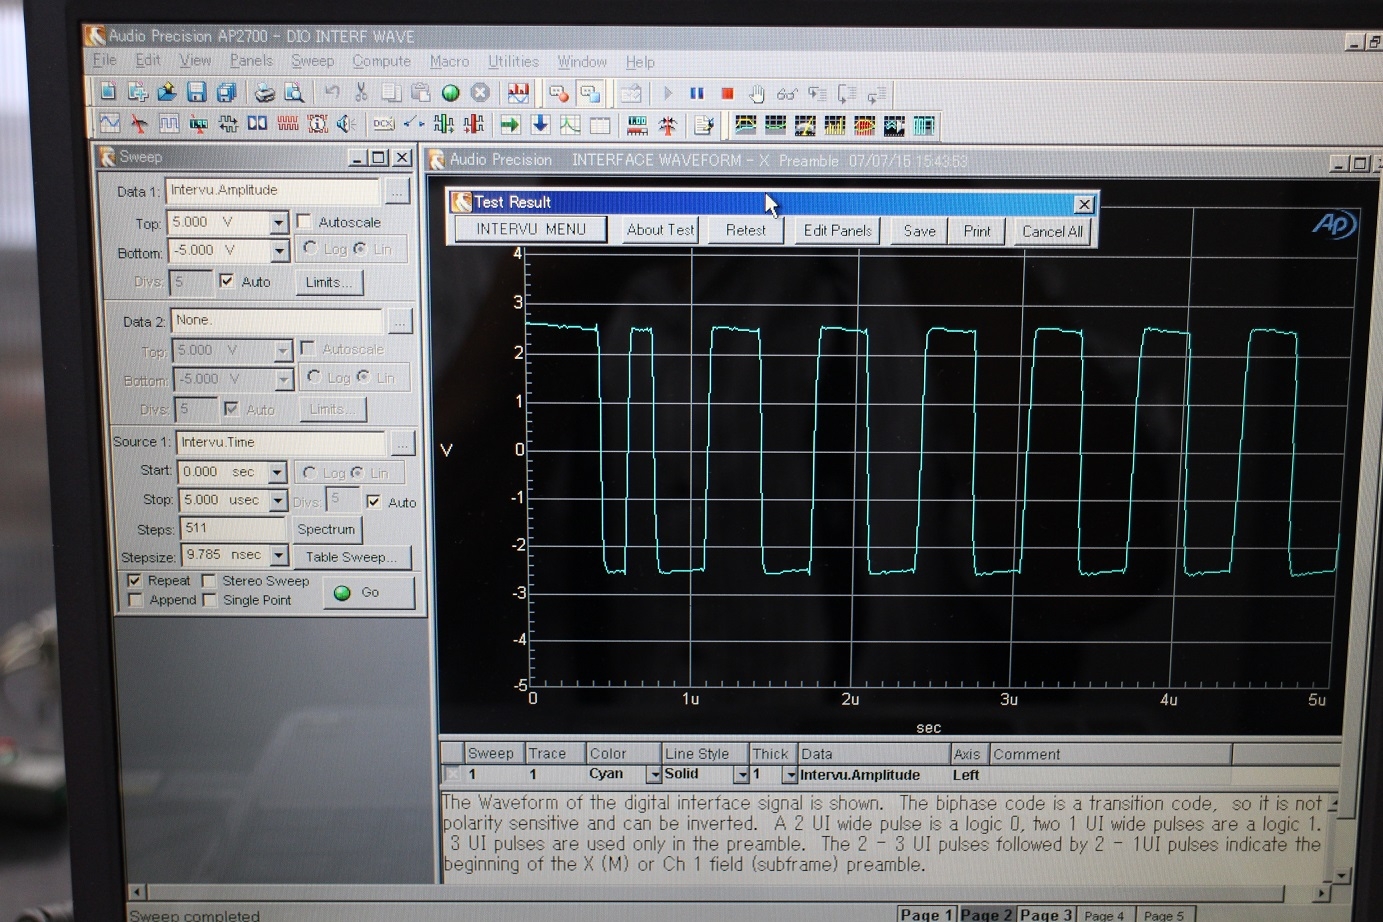The width and height of the screenshot is (1383, 922).
Task: Open Data 1 Top unit dropdown
Action: (279, 222)
